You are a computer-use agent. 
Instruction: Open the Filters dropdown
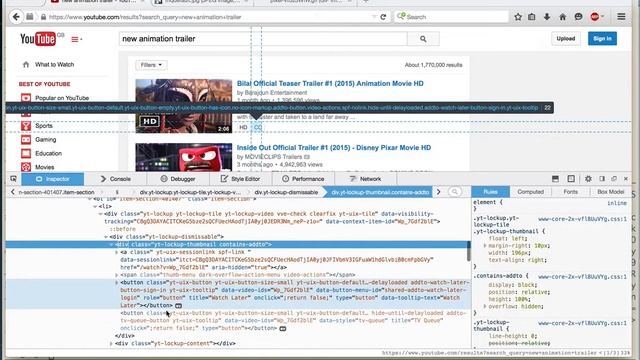pos(151,65)
